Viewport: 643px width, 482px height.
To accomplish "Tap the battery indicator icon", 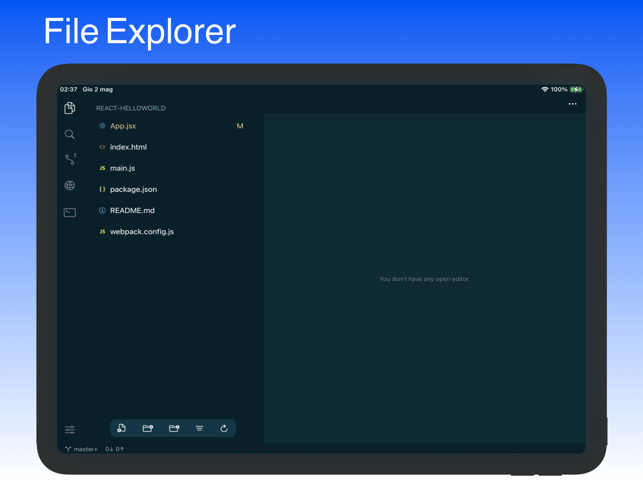I will (576, 89).
